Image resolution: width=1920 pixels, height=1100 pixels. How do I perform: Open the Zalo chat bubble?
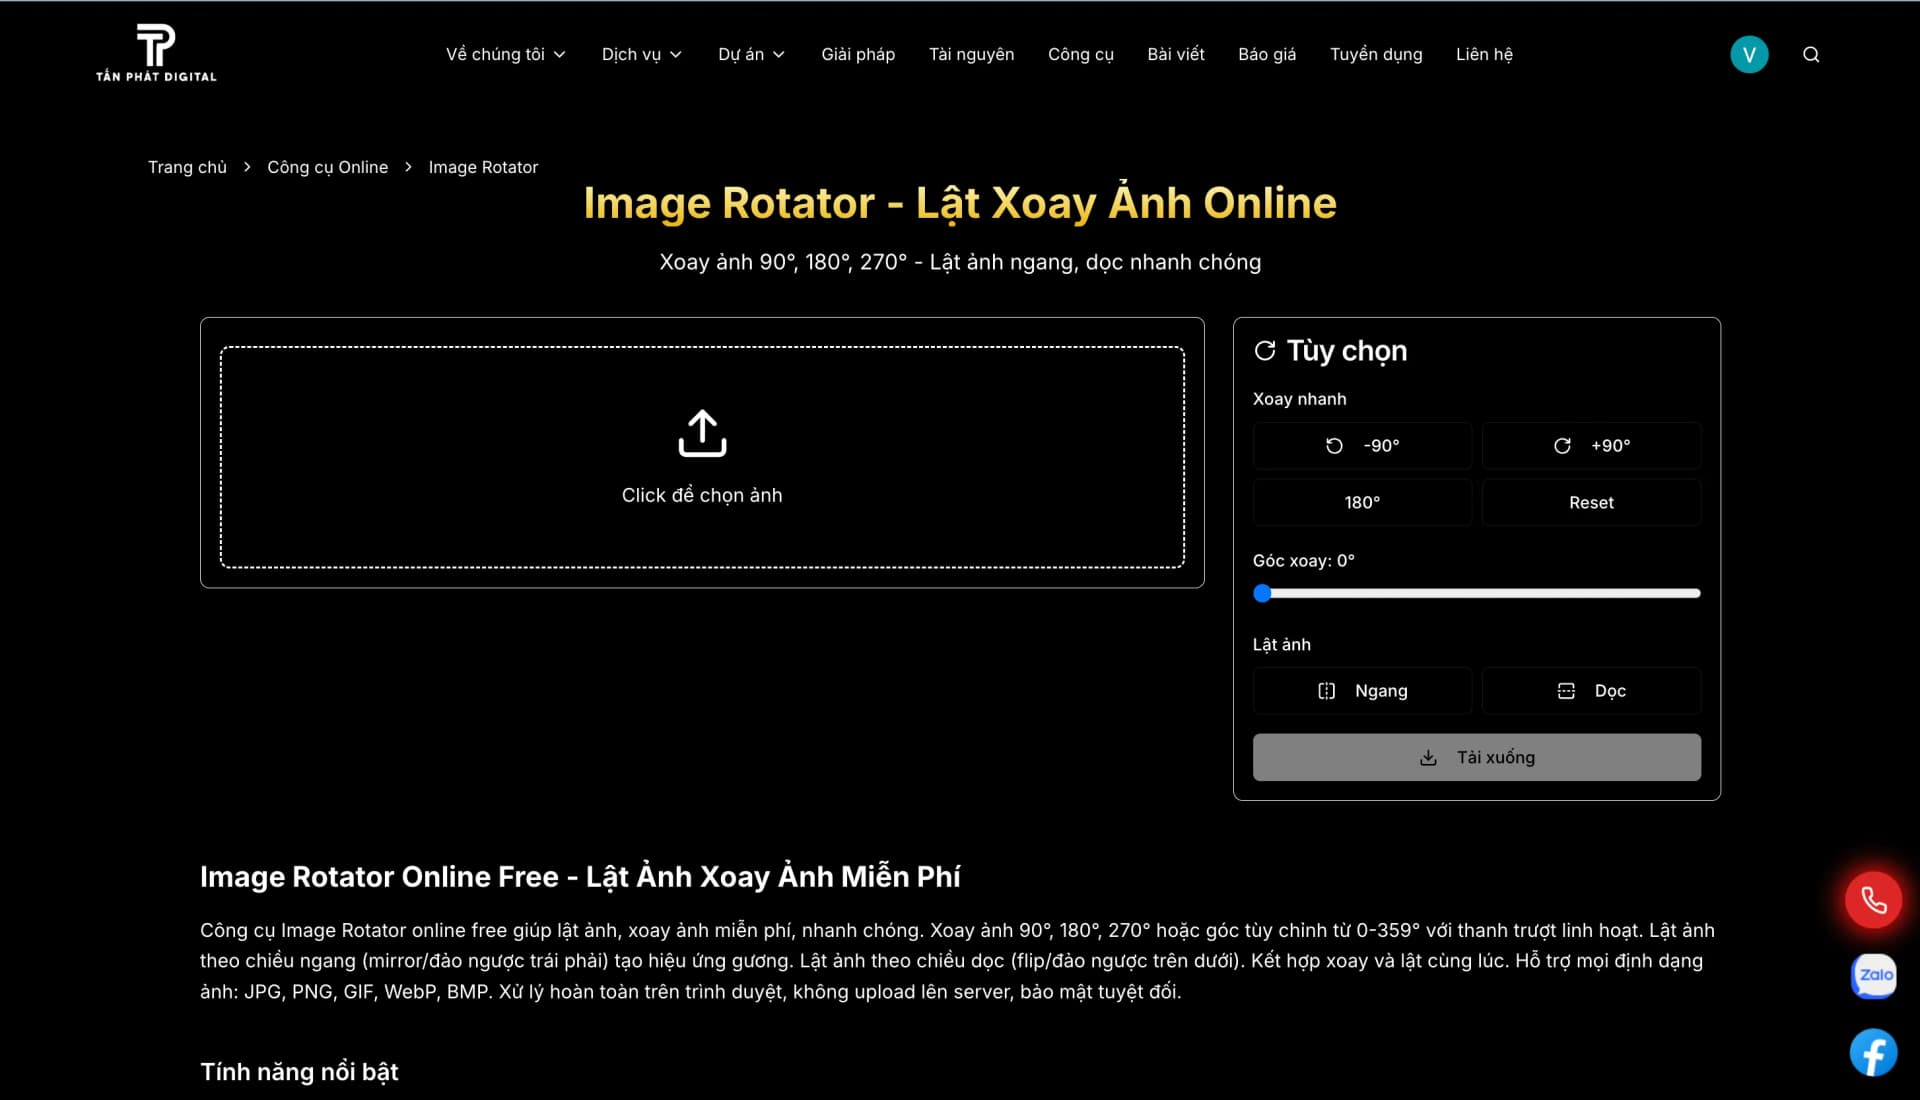(1874, 976)
